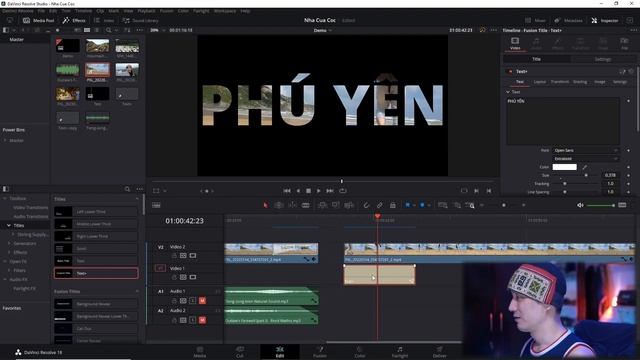Viewport: 640px width, 360px height.
Task: Mute Audio 1 track with M button
Action: 202,300
